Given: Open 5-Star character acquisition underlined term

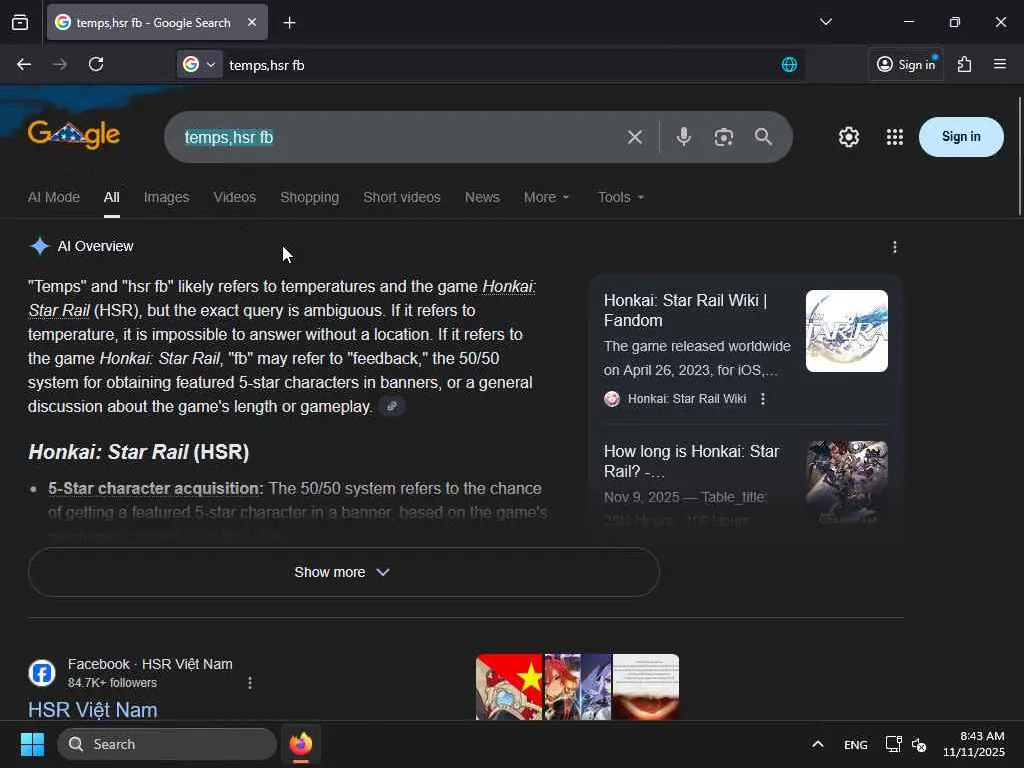Looking at the screenshot, I should (x=154, y=488).
